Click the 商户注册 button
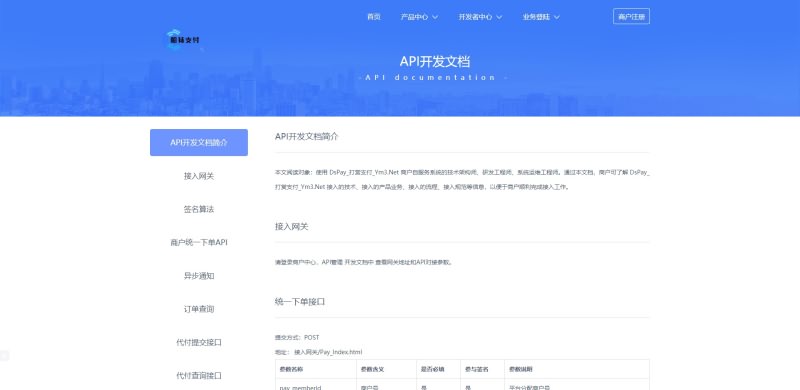This screenshot has width=800, height=390. coord(631,16)
